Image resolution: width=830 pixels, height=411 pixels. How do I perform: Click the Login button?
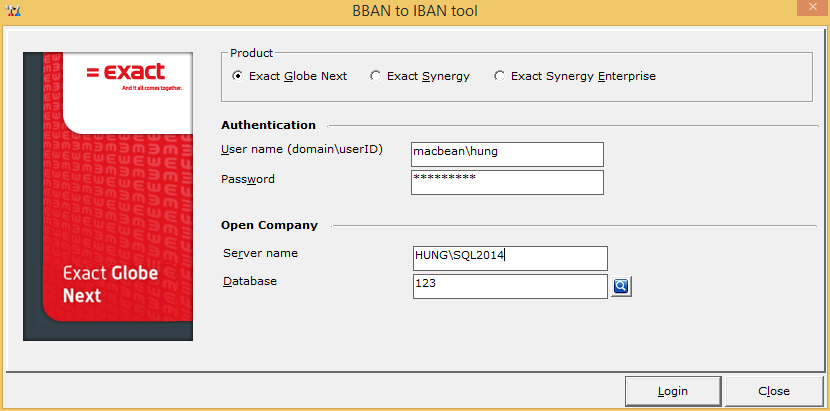[673, 391]
